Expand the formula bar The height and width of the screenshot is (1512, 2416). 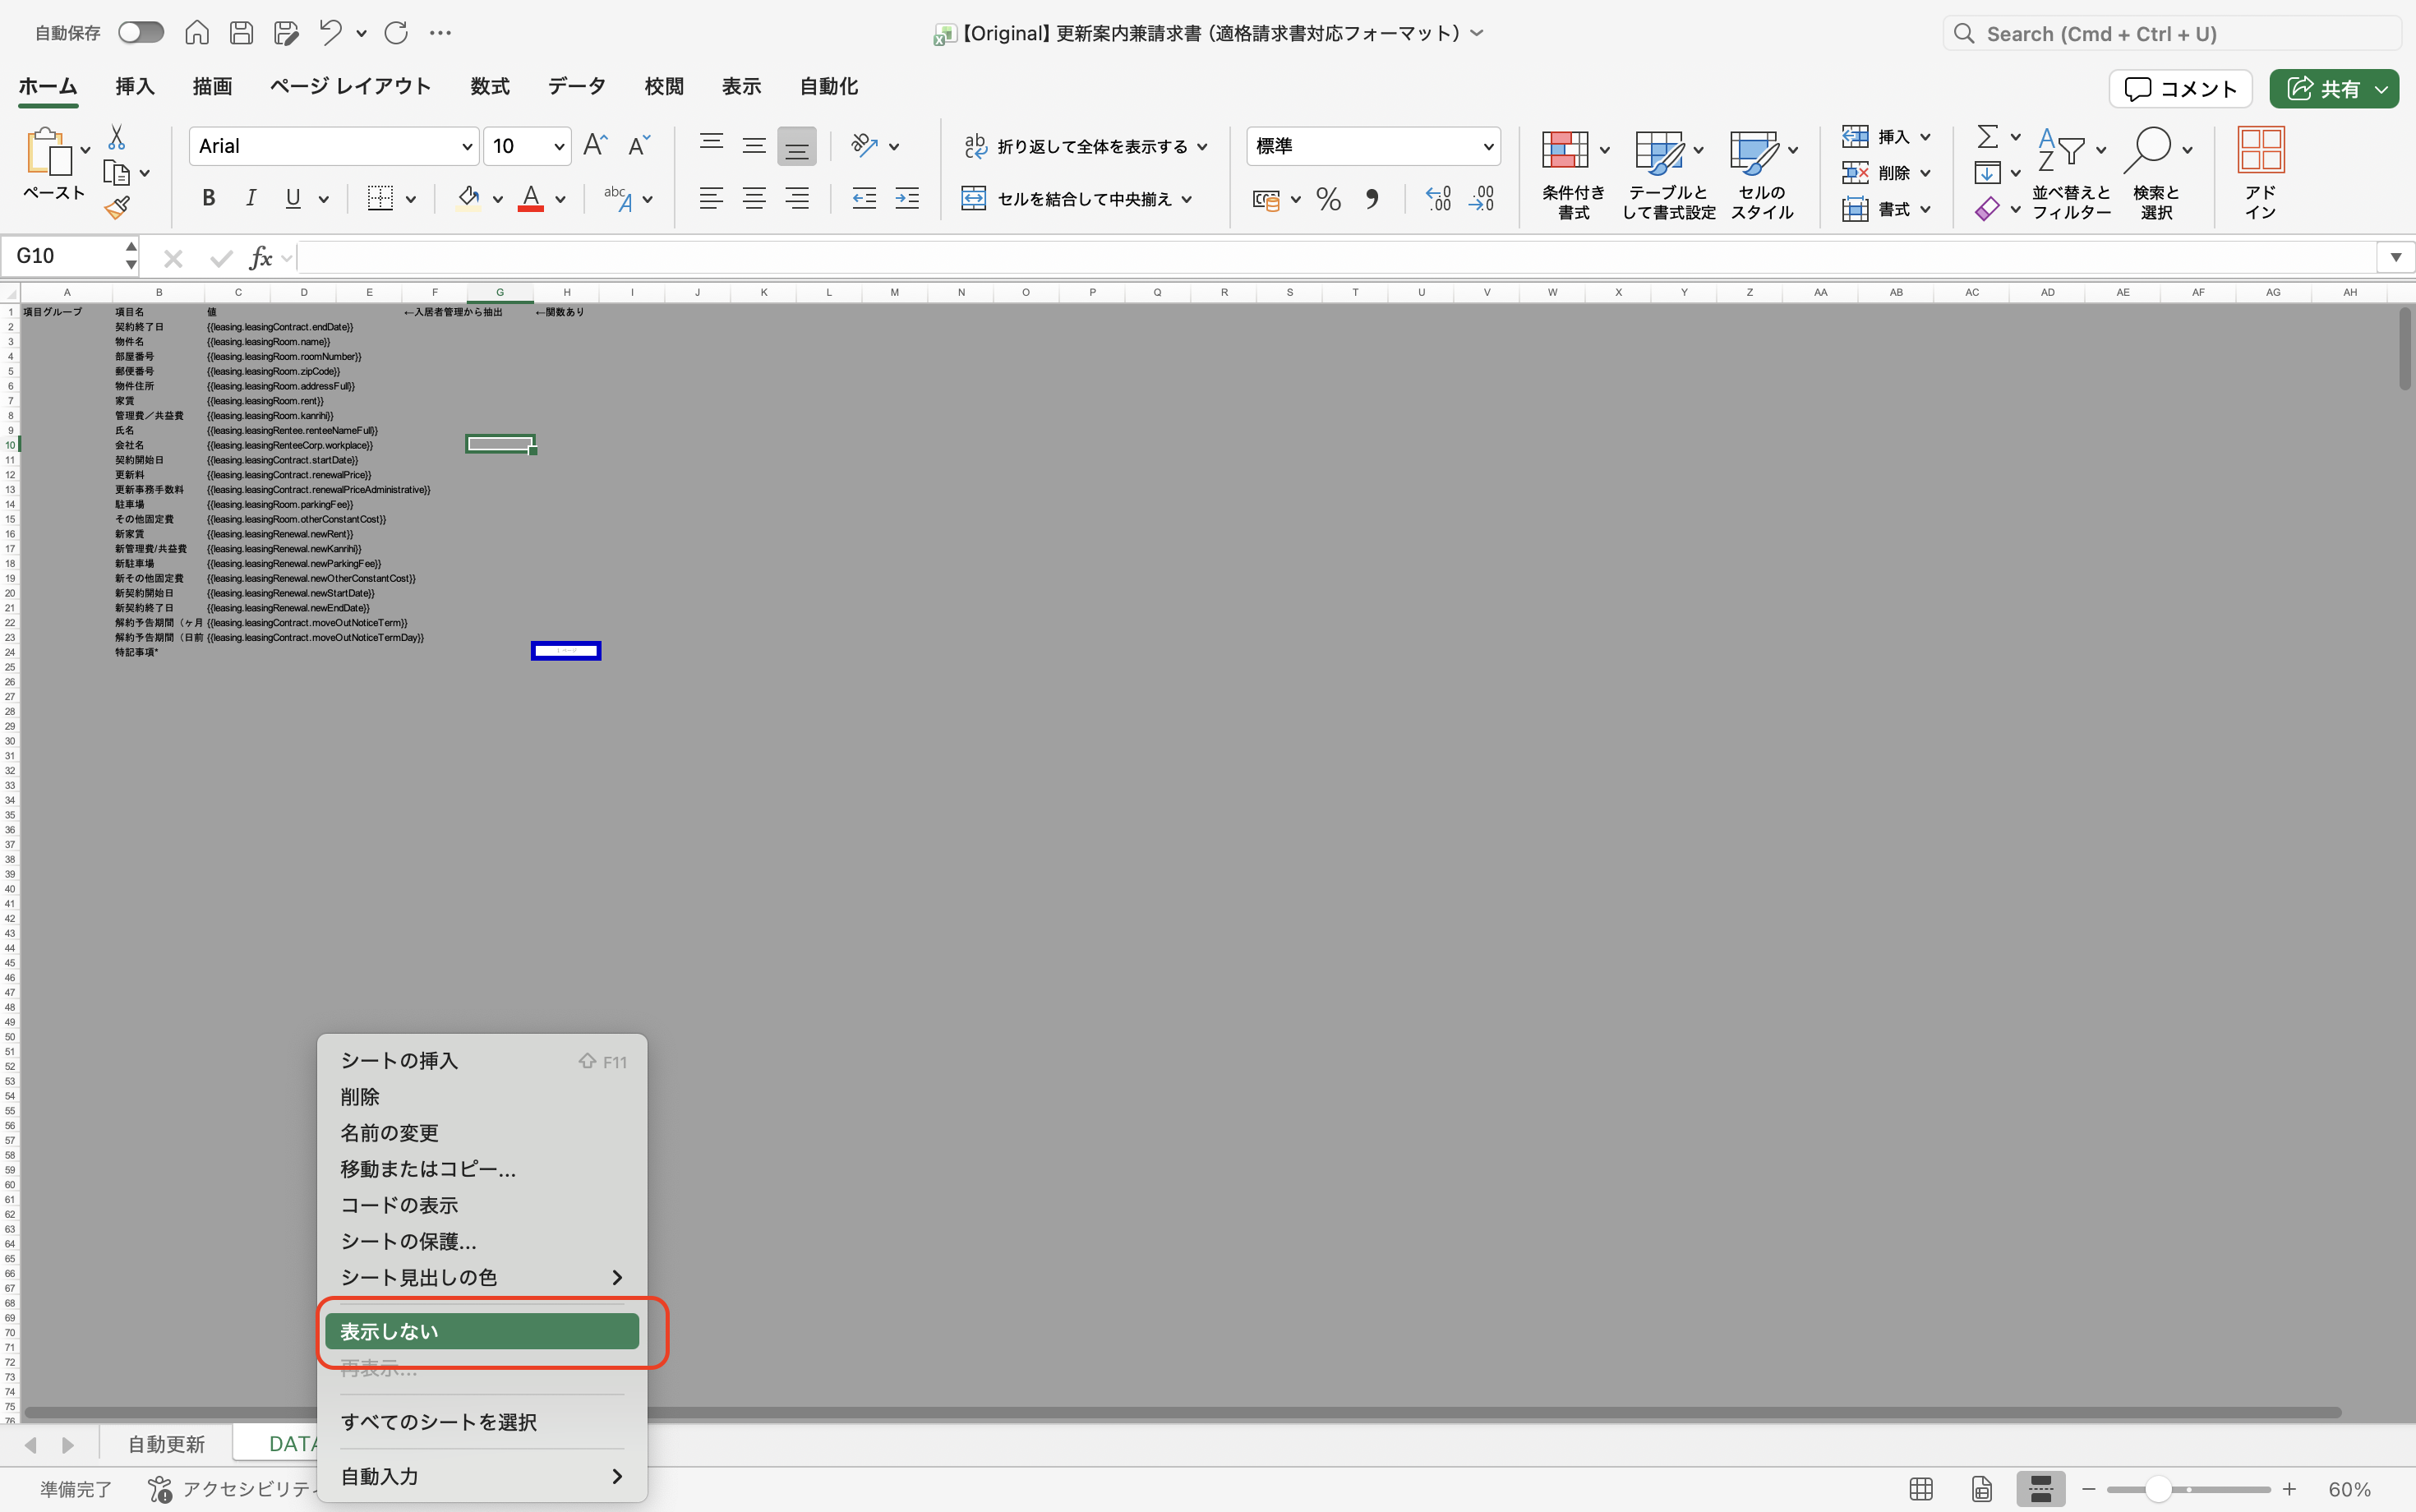click(x=2395, y=257)
